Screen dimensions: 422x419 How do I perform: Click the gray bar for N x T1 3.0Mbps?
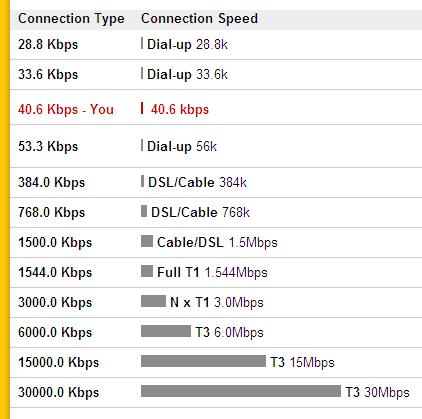(153, 301)
